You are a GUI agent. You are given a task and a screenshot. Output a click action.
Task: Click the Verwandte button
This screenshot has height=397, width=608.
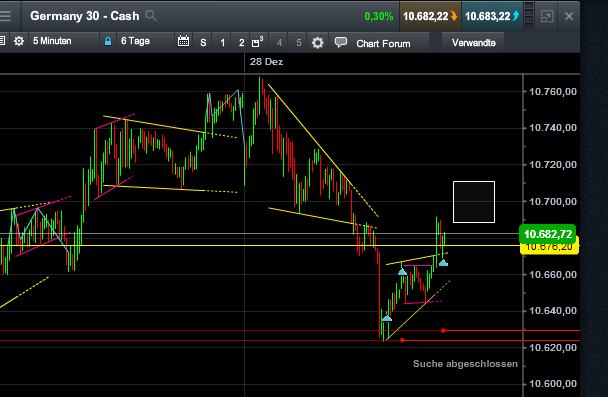point(473,43)
